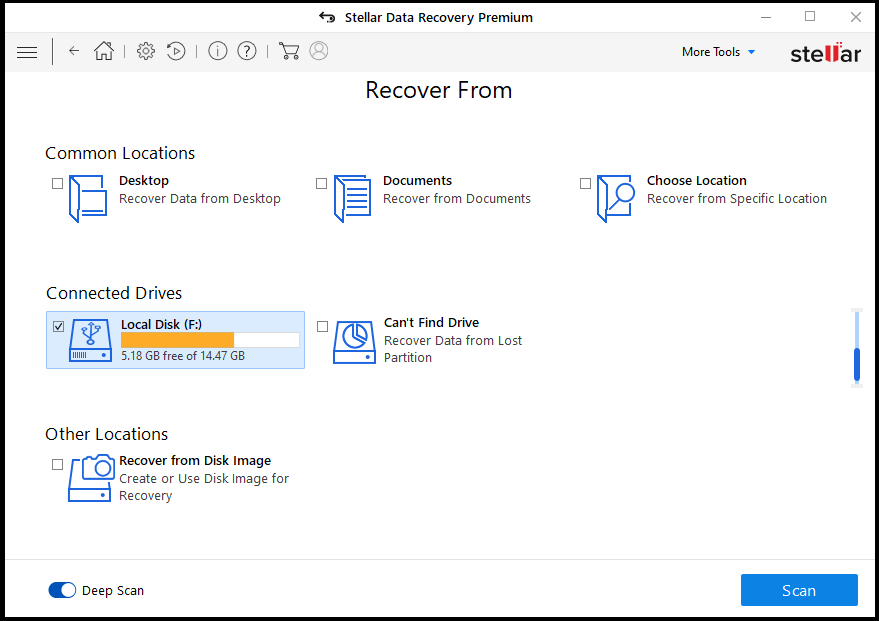The width and height of the screenshot is (879, 621).
Task: Open the help question mark icon
Action: click(x=247, y=51)
